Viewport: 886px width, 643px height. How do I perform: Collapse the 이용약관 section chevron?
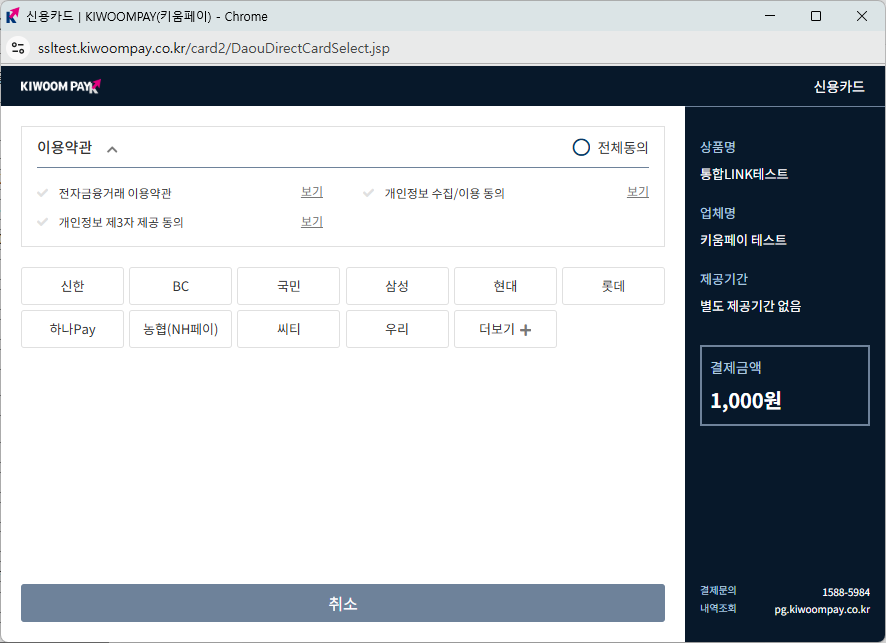(x=112, y=149)
